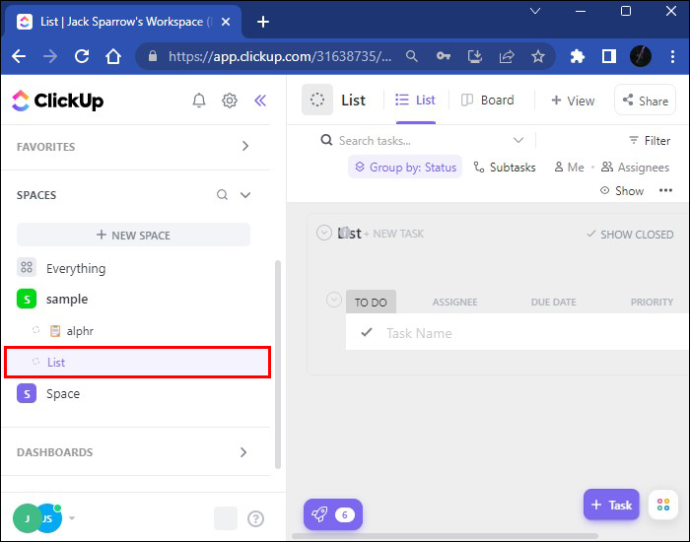690x542 pixels.
Task: Open the notifications bell
Action: [199, 100]
